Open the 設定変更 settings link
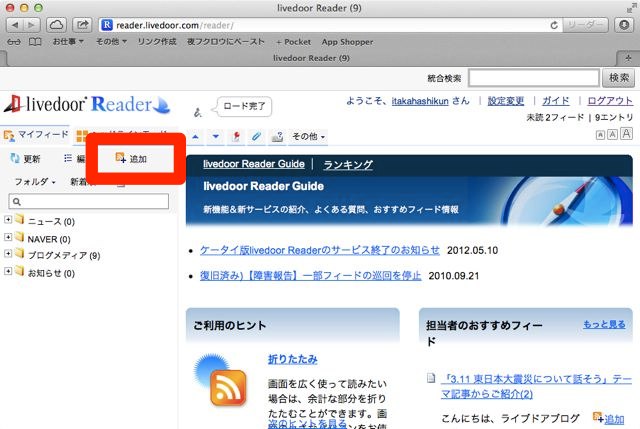 pos(506,101)
